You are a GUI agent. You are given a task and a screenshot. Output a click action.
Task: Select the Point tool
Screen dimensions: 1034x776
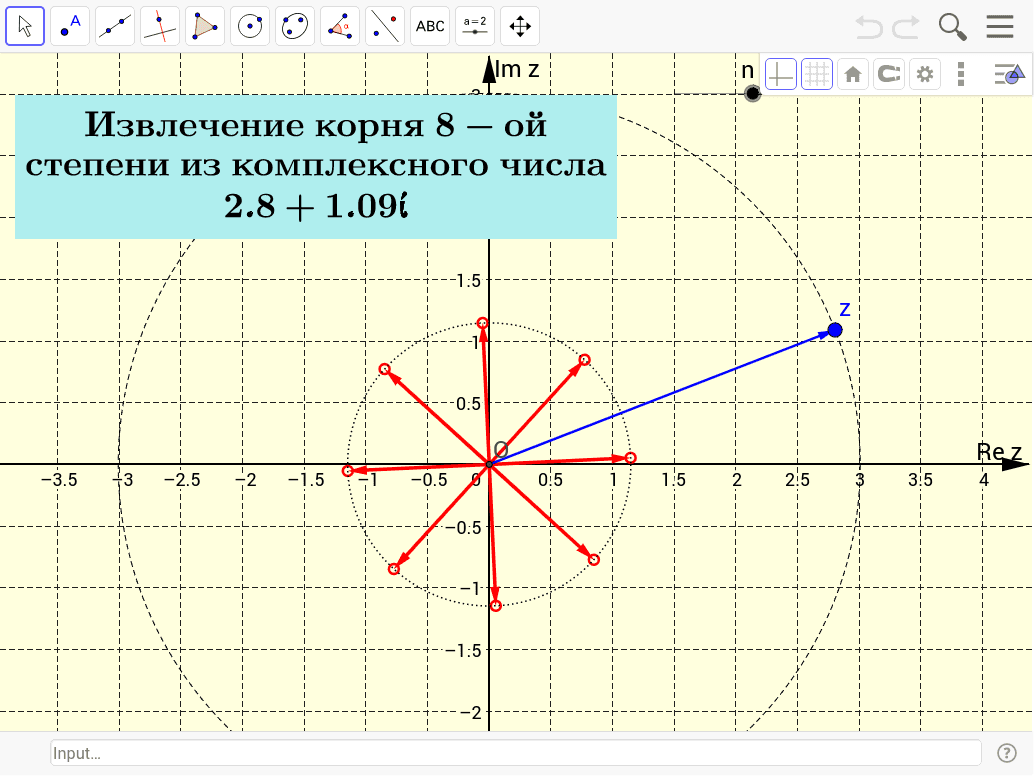pos(70,26)
